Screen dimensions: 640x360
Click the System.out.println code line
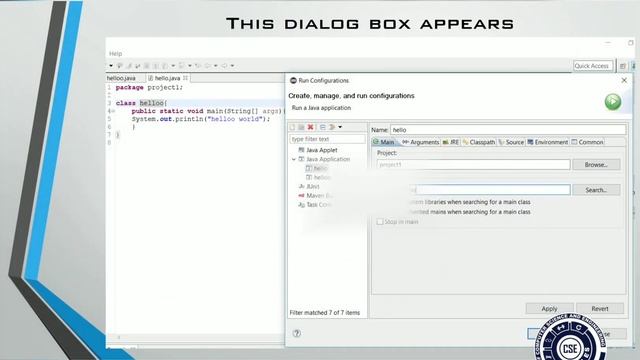201,119
